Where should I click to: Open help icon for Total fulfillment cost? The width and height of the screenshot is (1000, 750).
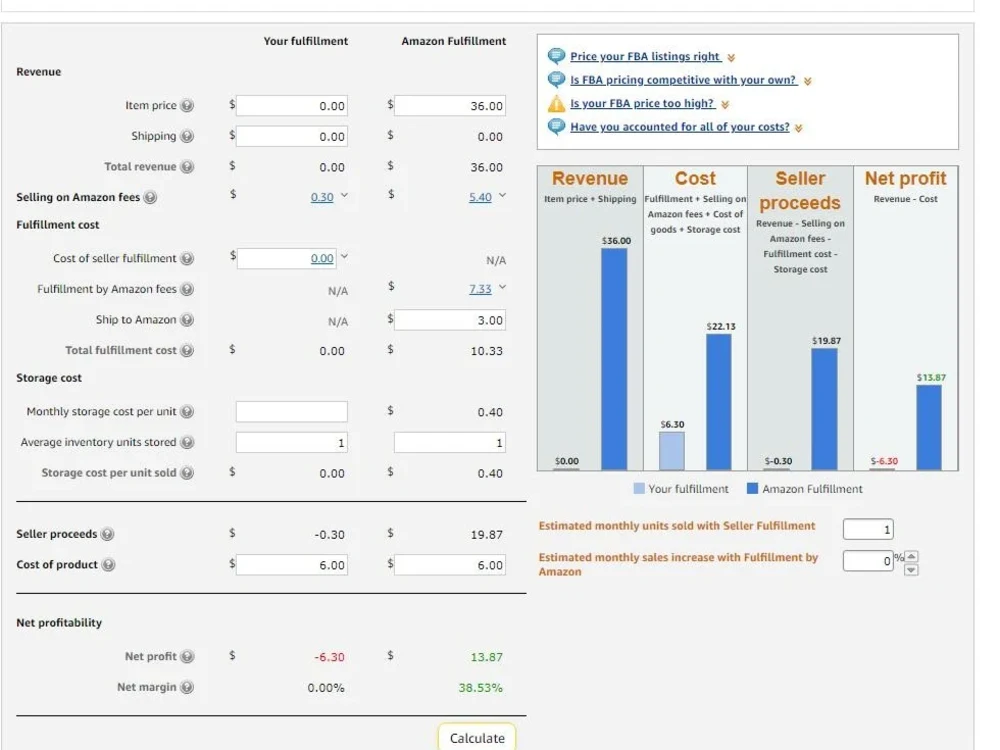tap(187, 351)
